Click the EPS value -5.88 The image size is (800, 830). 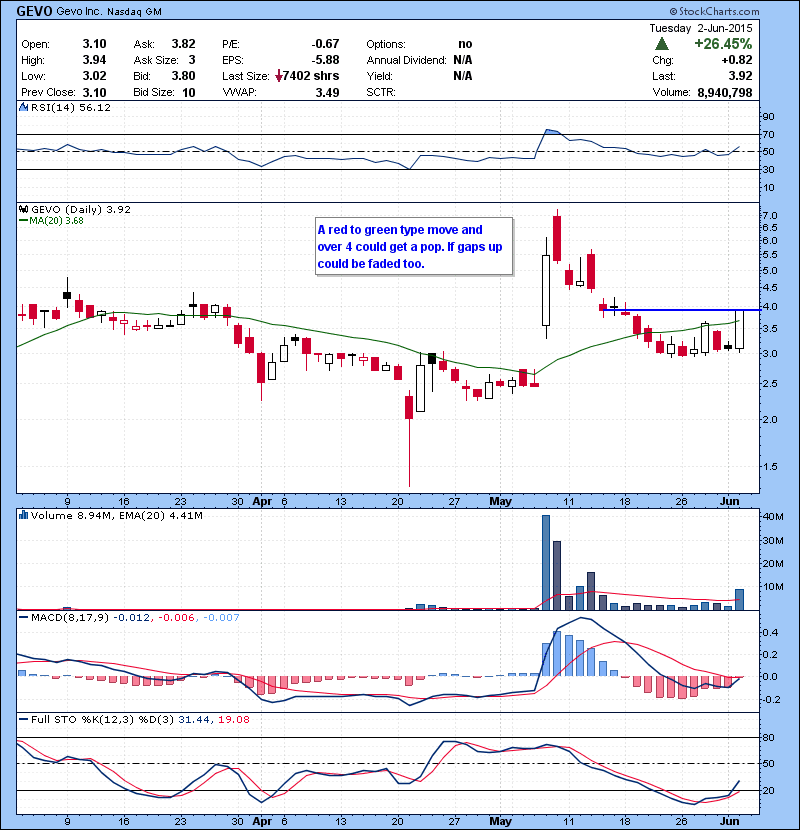click(x=325, y=60)
